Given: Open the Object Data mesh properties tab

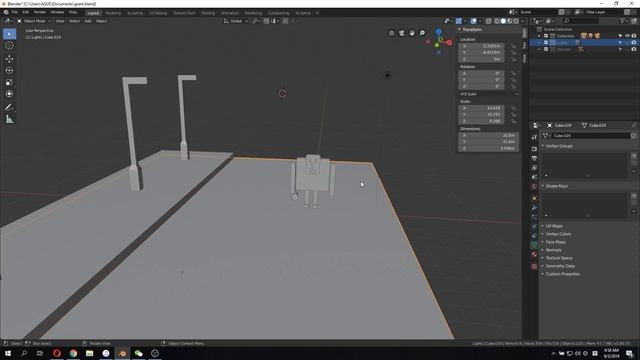Looking at the screenshot, I should tap(534, 245).
